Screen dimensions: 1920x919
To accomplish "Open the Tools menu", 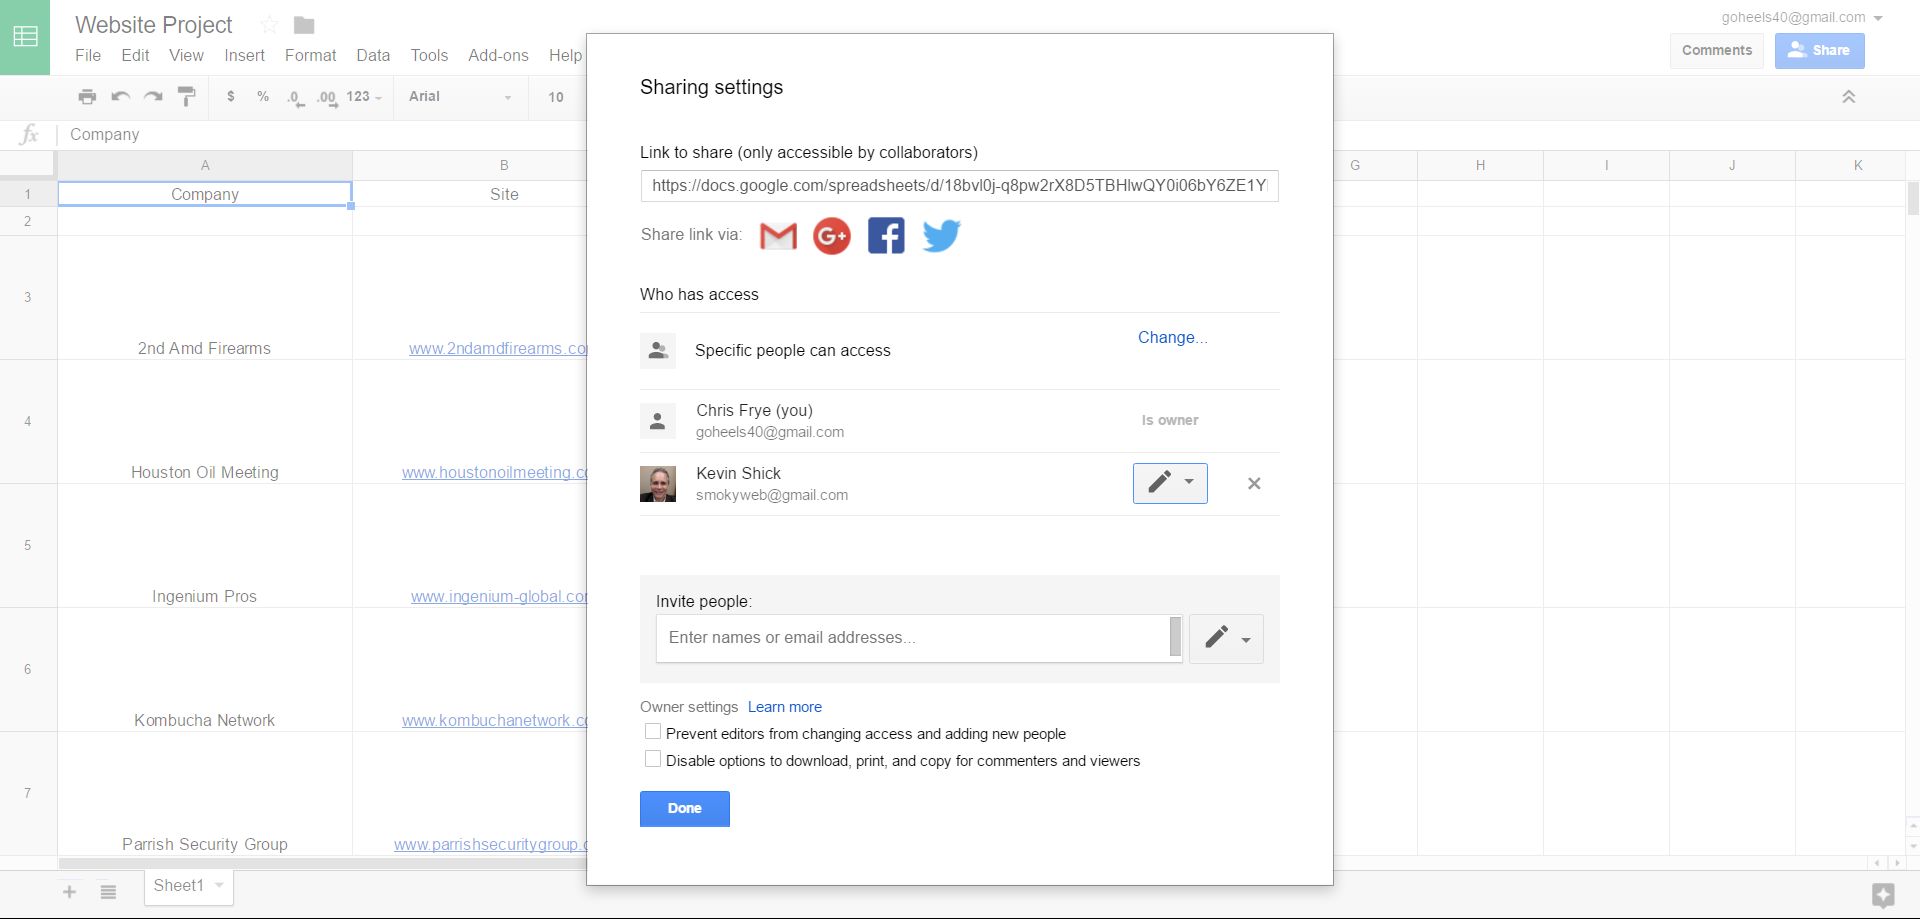I will (x=429, y=56).
